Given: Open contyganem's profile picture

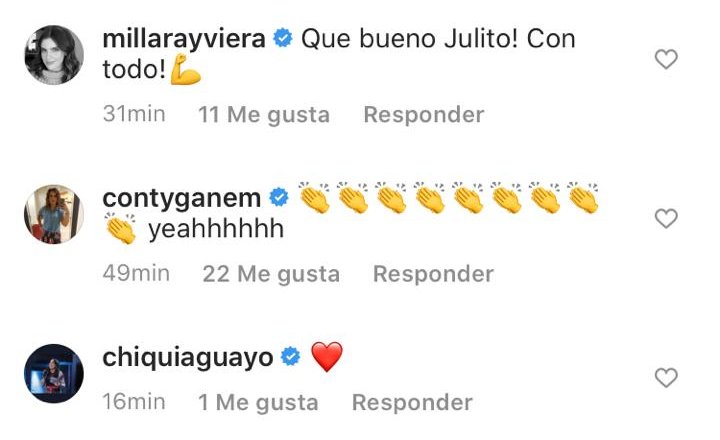Looking at the screenshot, I should coord(54,214).
